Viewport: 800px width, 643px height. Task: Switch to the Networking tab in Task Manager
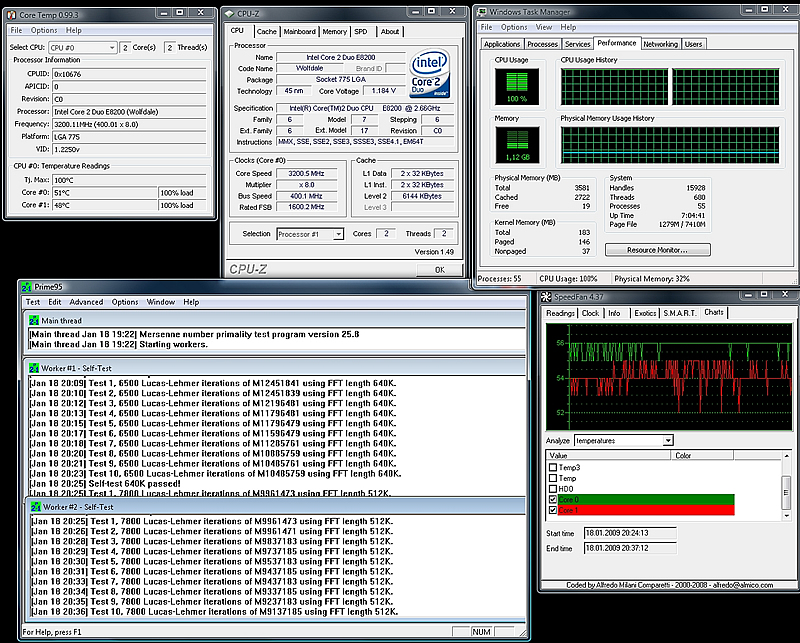click(661, 44)
